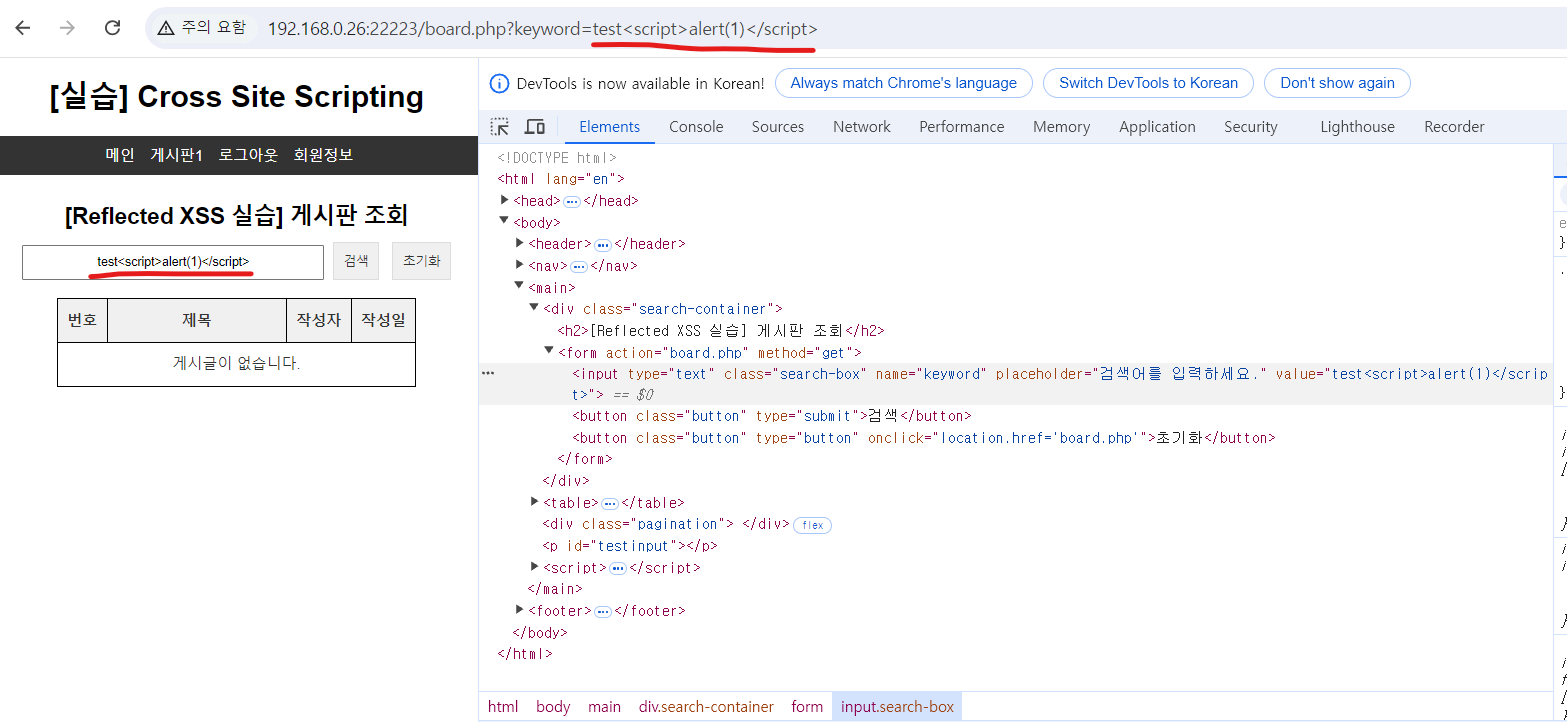Viewport: 1567px width, 722px height.
Task: Select the p id testinput DOM line
Action: click(x=629, y=546)
